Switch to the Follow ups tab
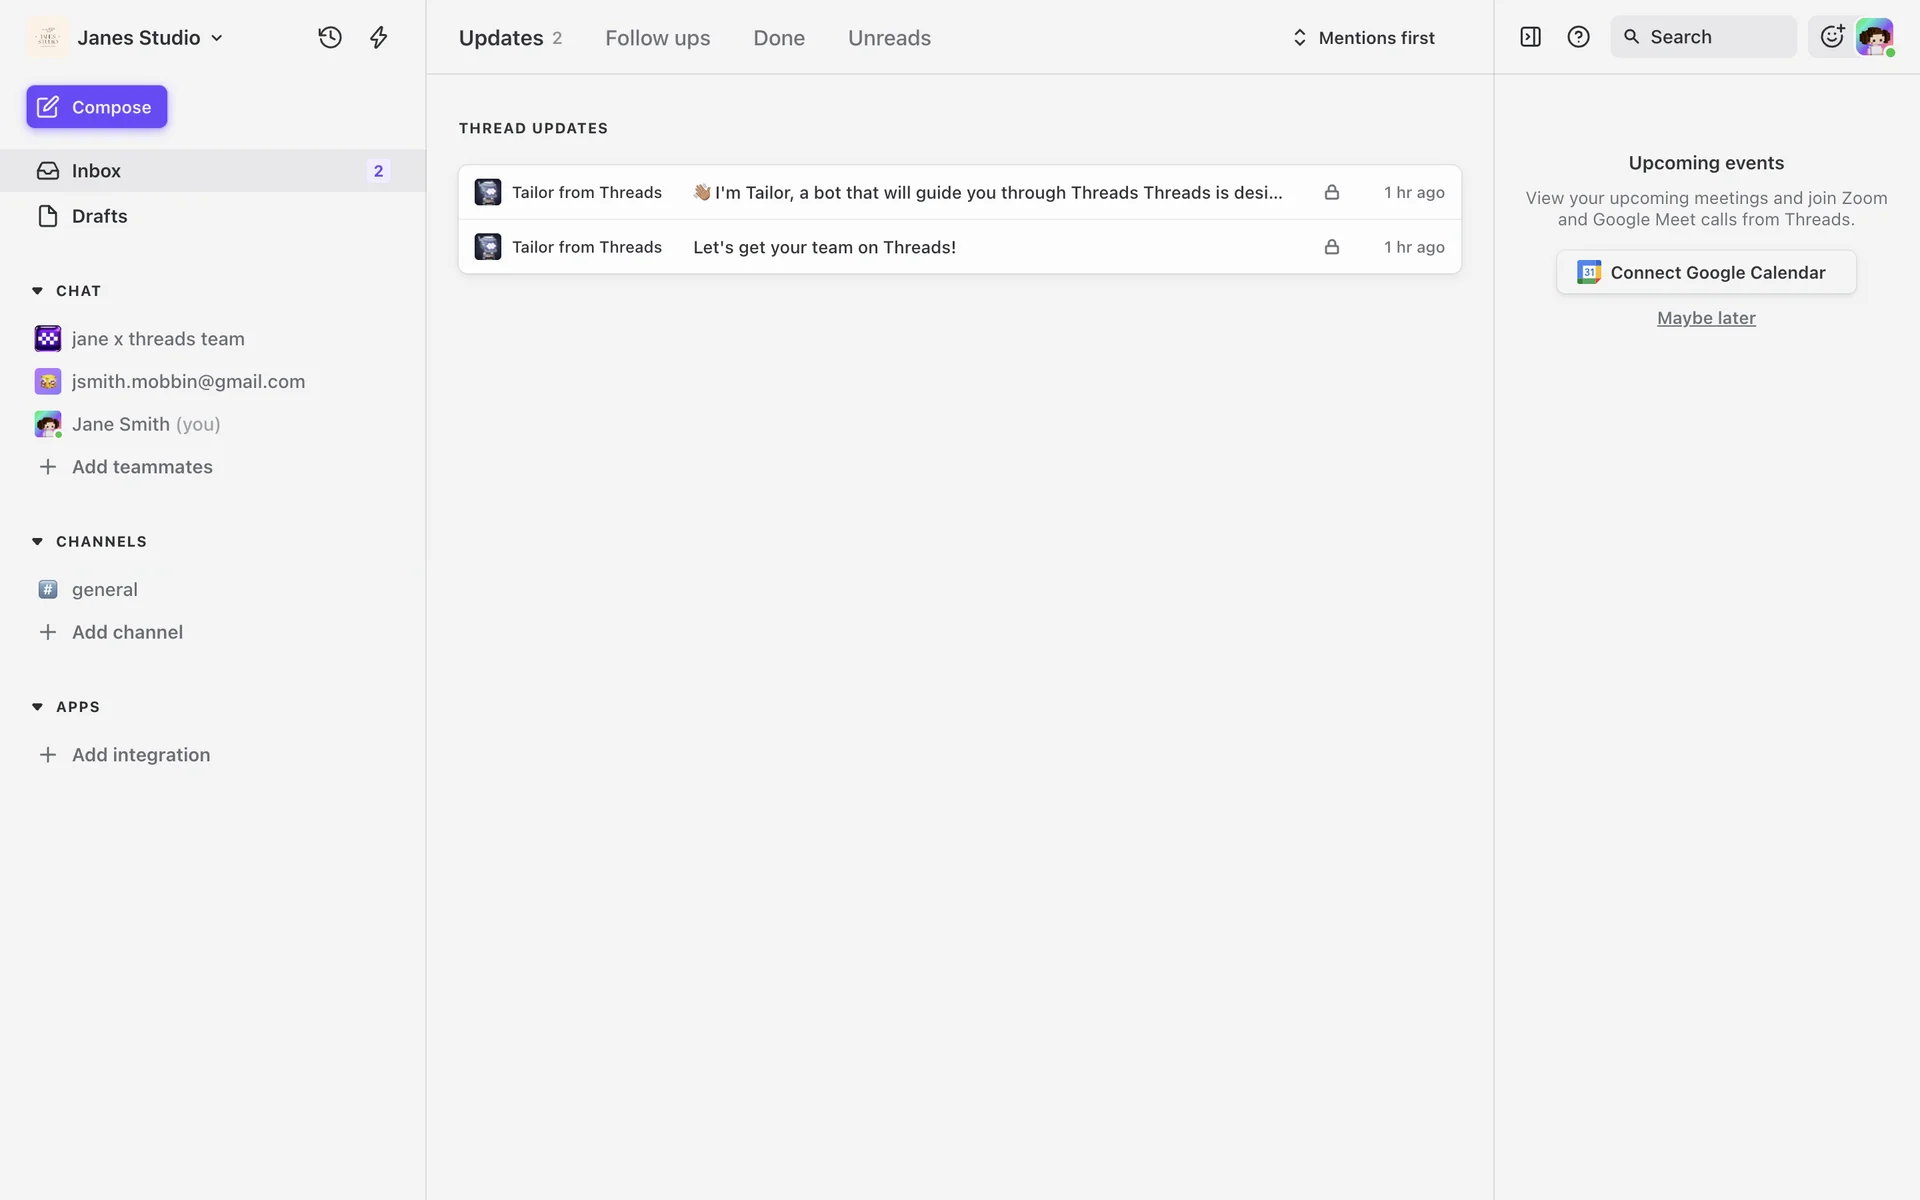This screenshot has width=1920, height=1200. pyautogui.click(x=657, y=38)
